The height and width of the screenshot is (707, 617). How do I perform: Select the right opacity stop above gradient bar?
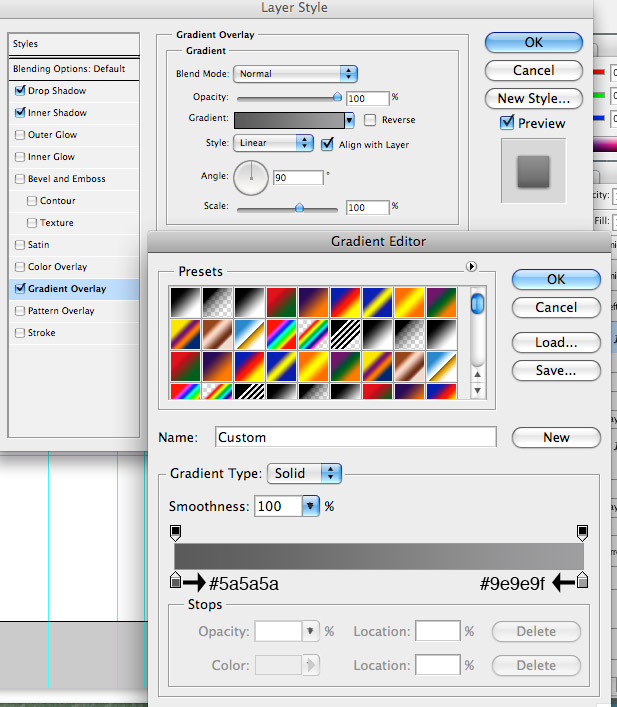[x=582, y=533]
